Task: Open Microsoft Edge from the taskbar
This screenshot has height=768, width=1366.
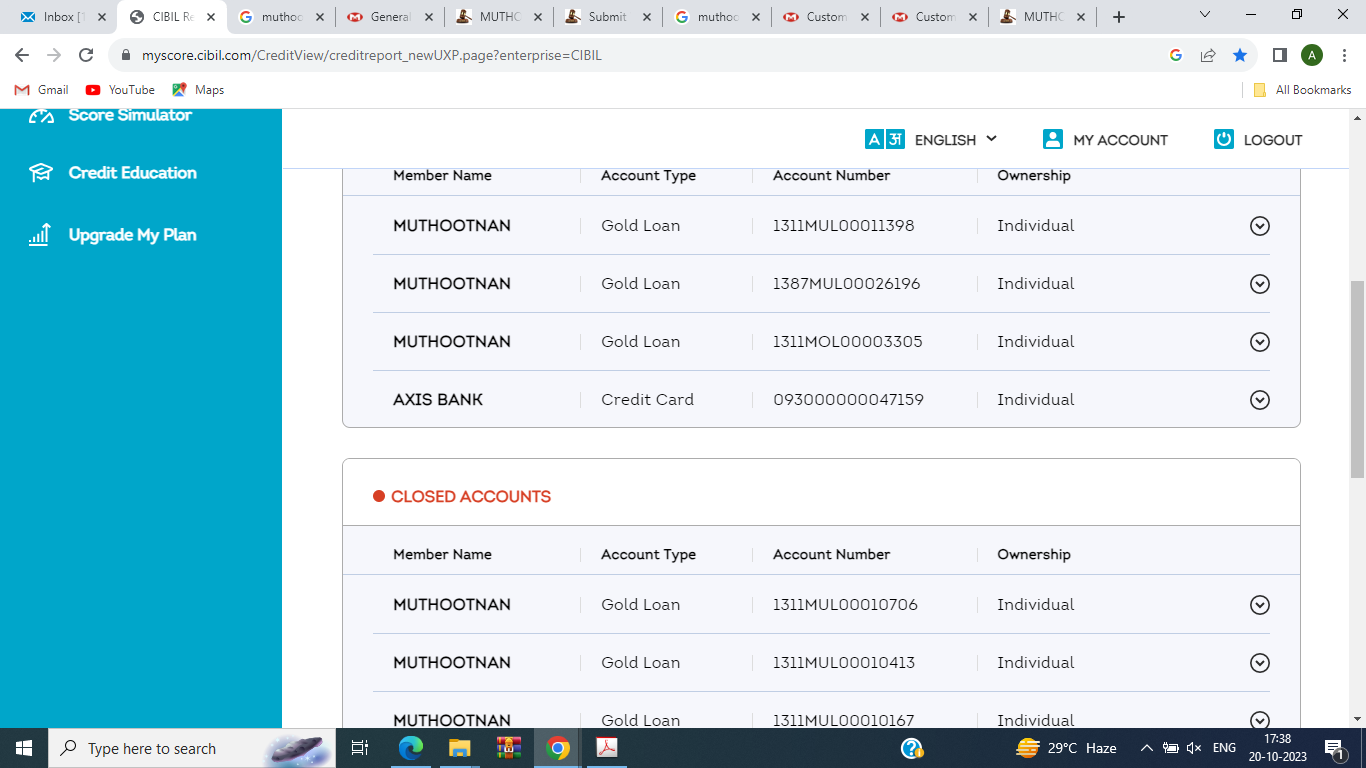Action: click(x=411, y=748)
